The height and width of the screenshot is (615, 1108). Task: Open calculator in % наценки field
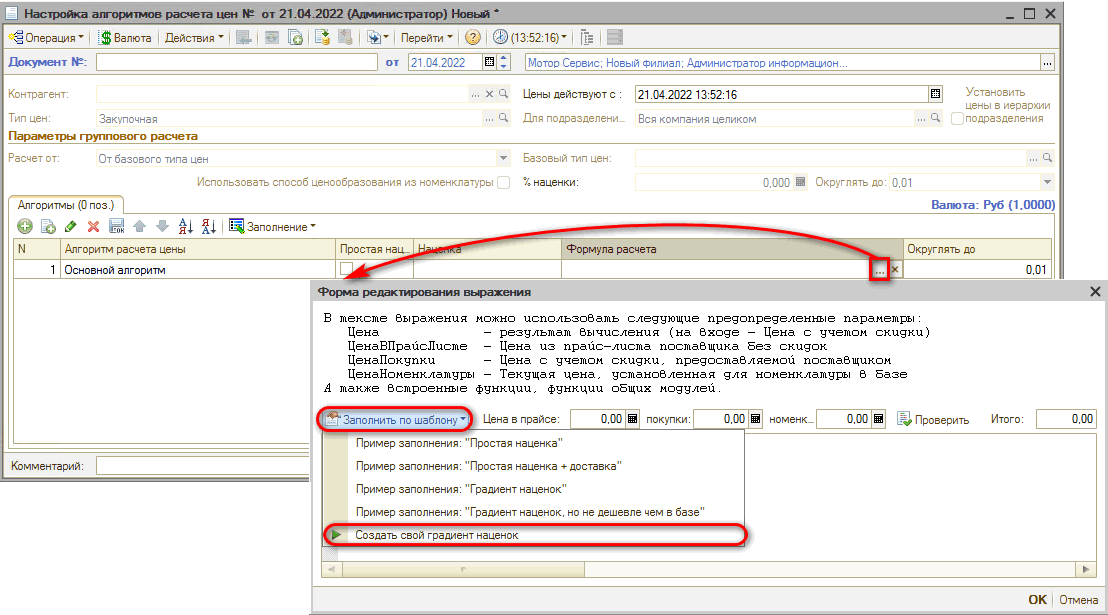[x=800, y=182]
